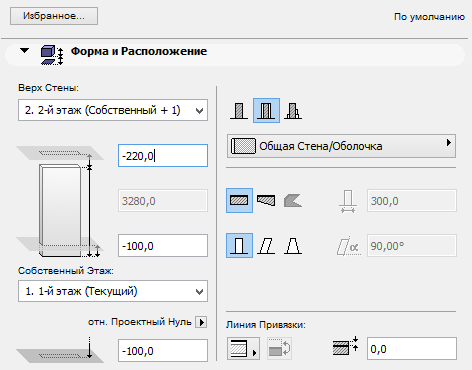Click the По умолчанию label
This screenshot has height=370, width=472.
pos(429,17)
